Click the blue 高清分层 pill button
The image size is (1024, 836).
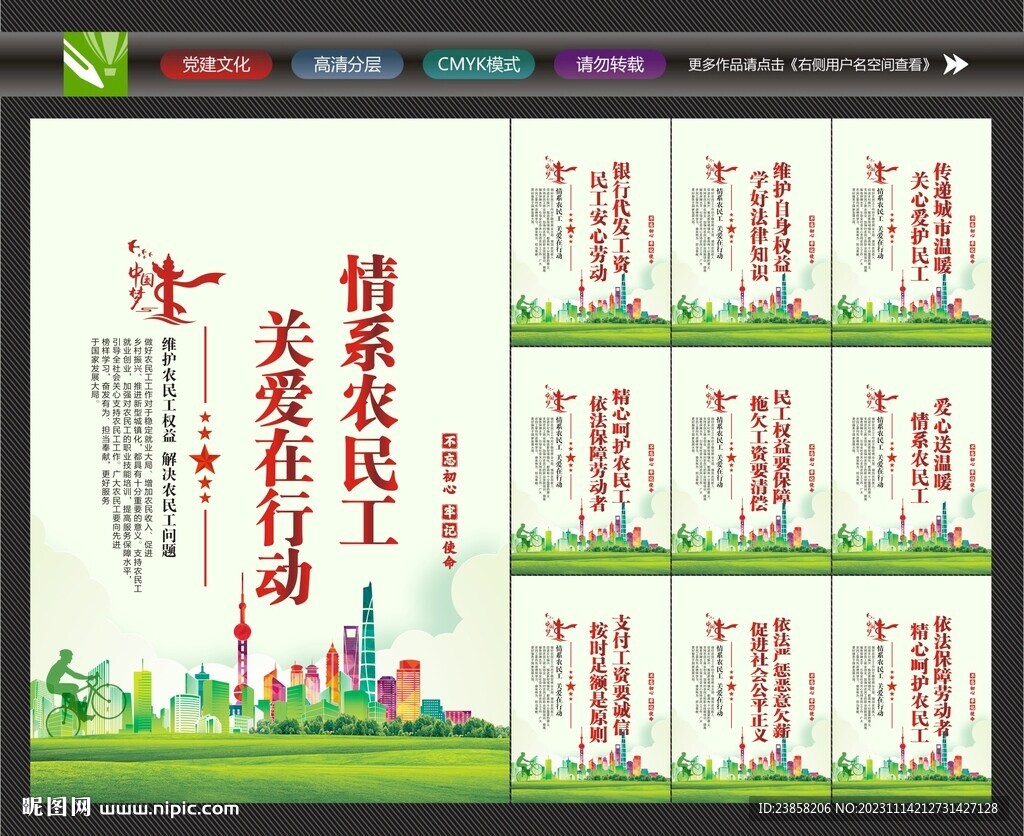pos(347,65)
